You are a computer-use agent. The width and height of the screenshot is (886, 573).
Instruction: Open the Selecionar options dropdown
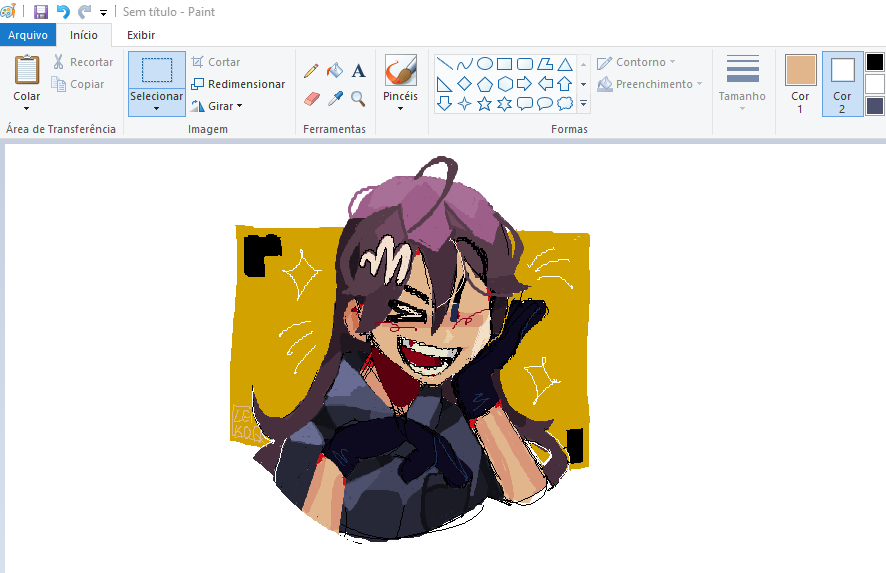pyautogui.click(x=157, y=102)
